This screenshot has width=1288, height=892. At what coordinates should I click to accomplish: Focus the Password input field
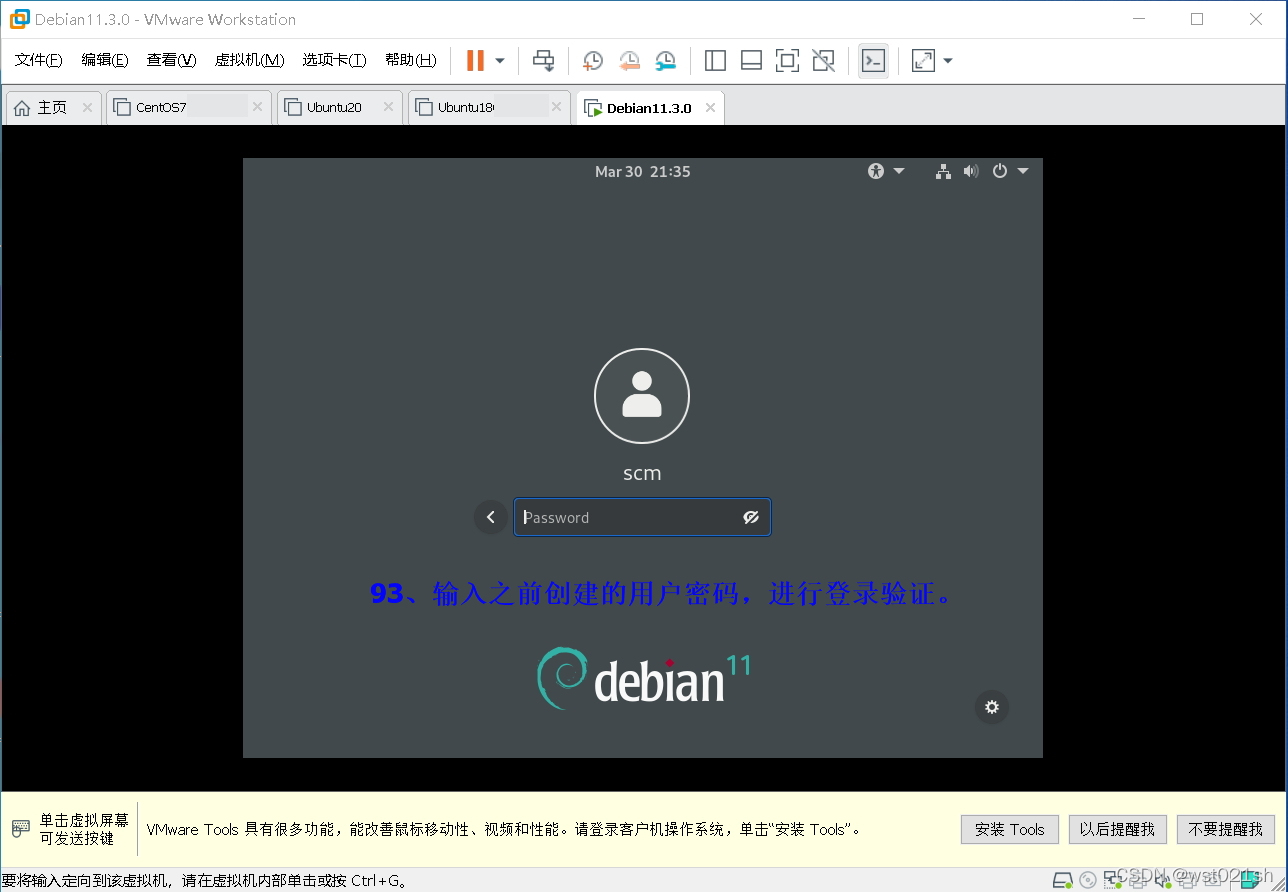coord(642,517)
